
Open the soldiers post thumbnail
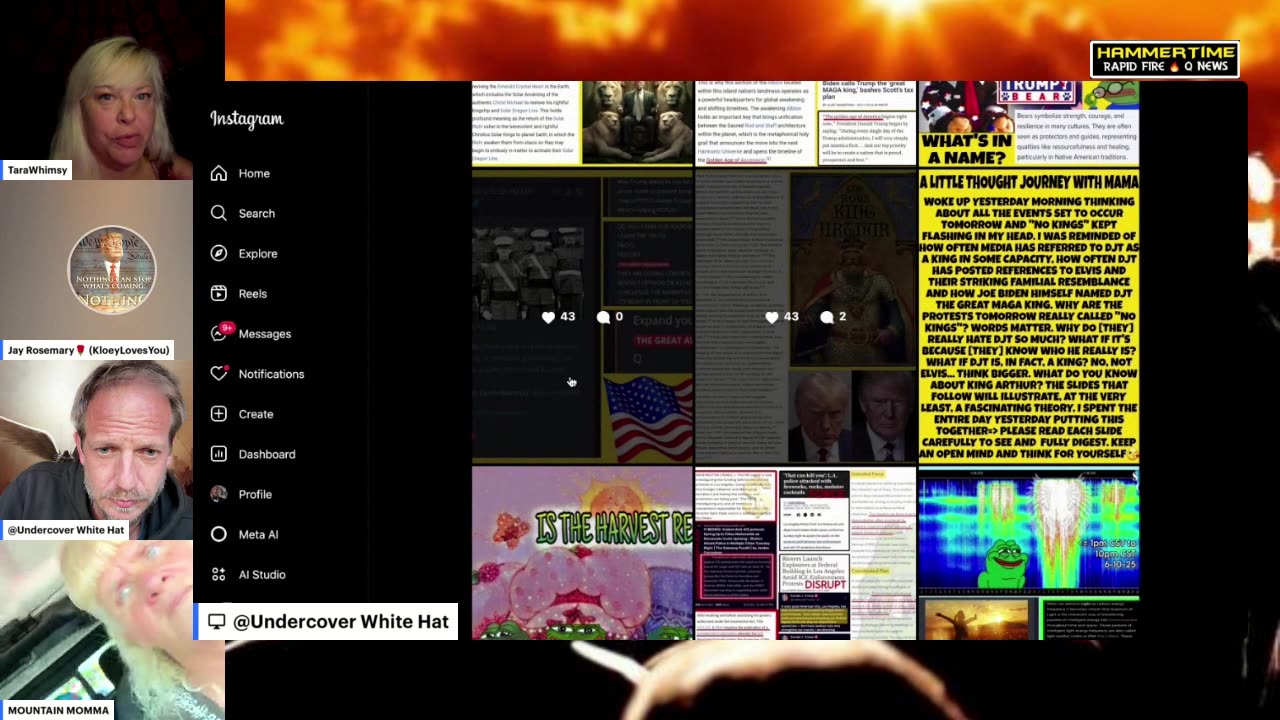coord(582,316)
